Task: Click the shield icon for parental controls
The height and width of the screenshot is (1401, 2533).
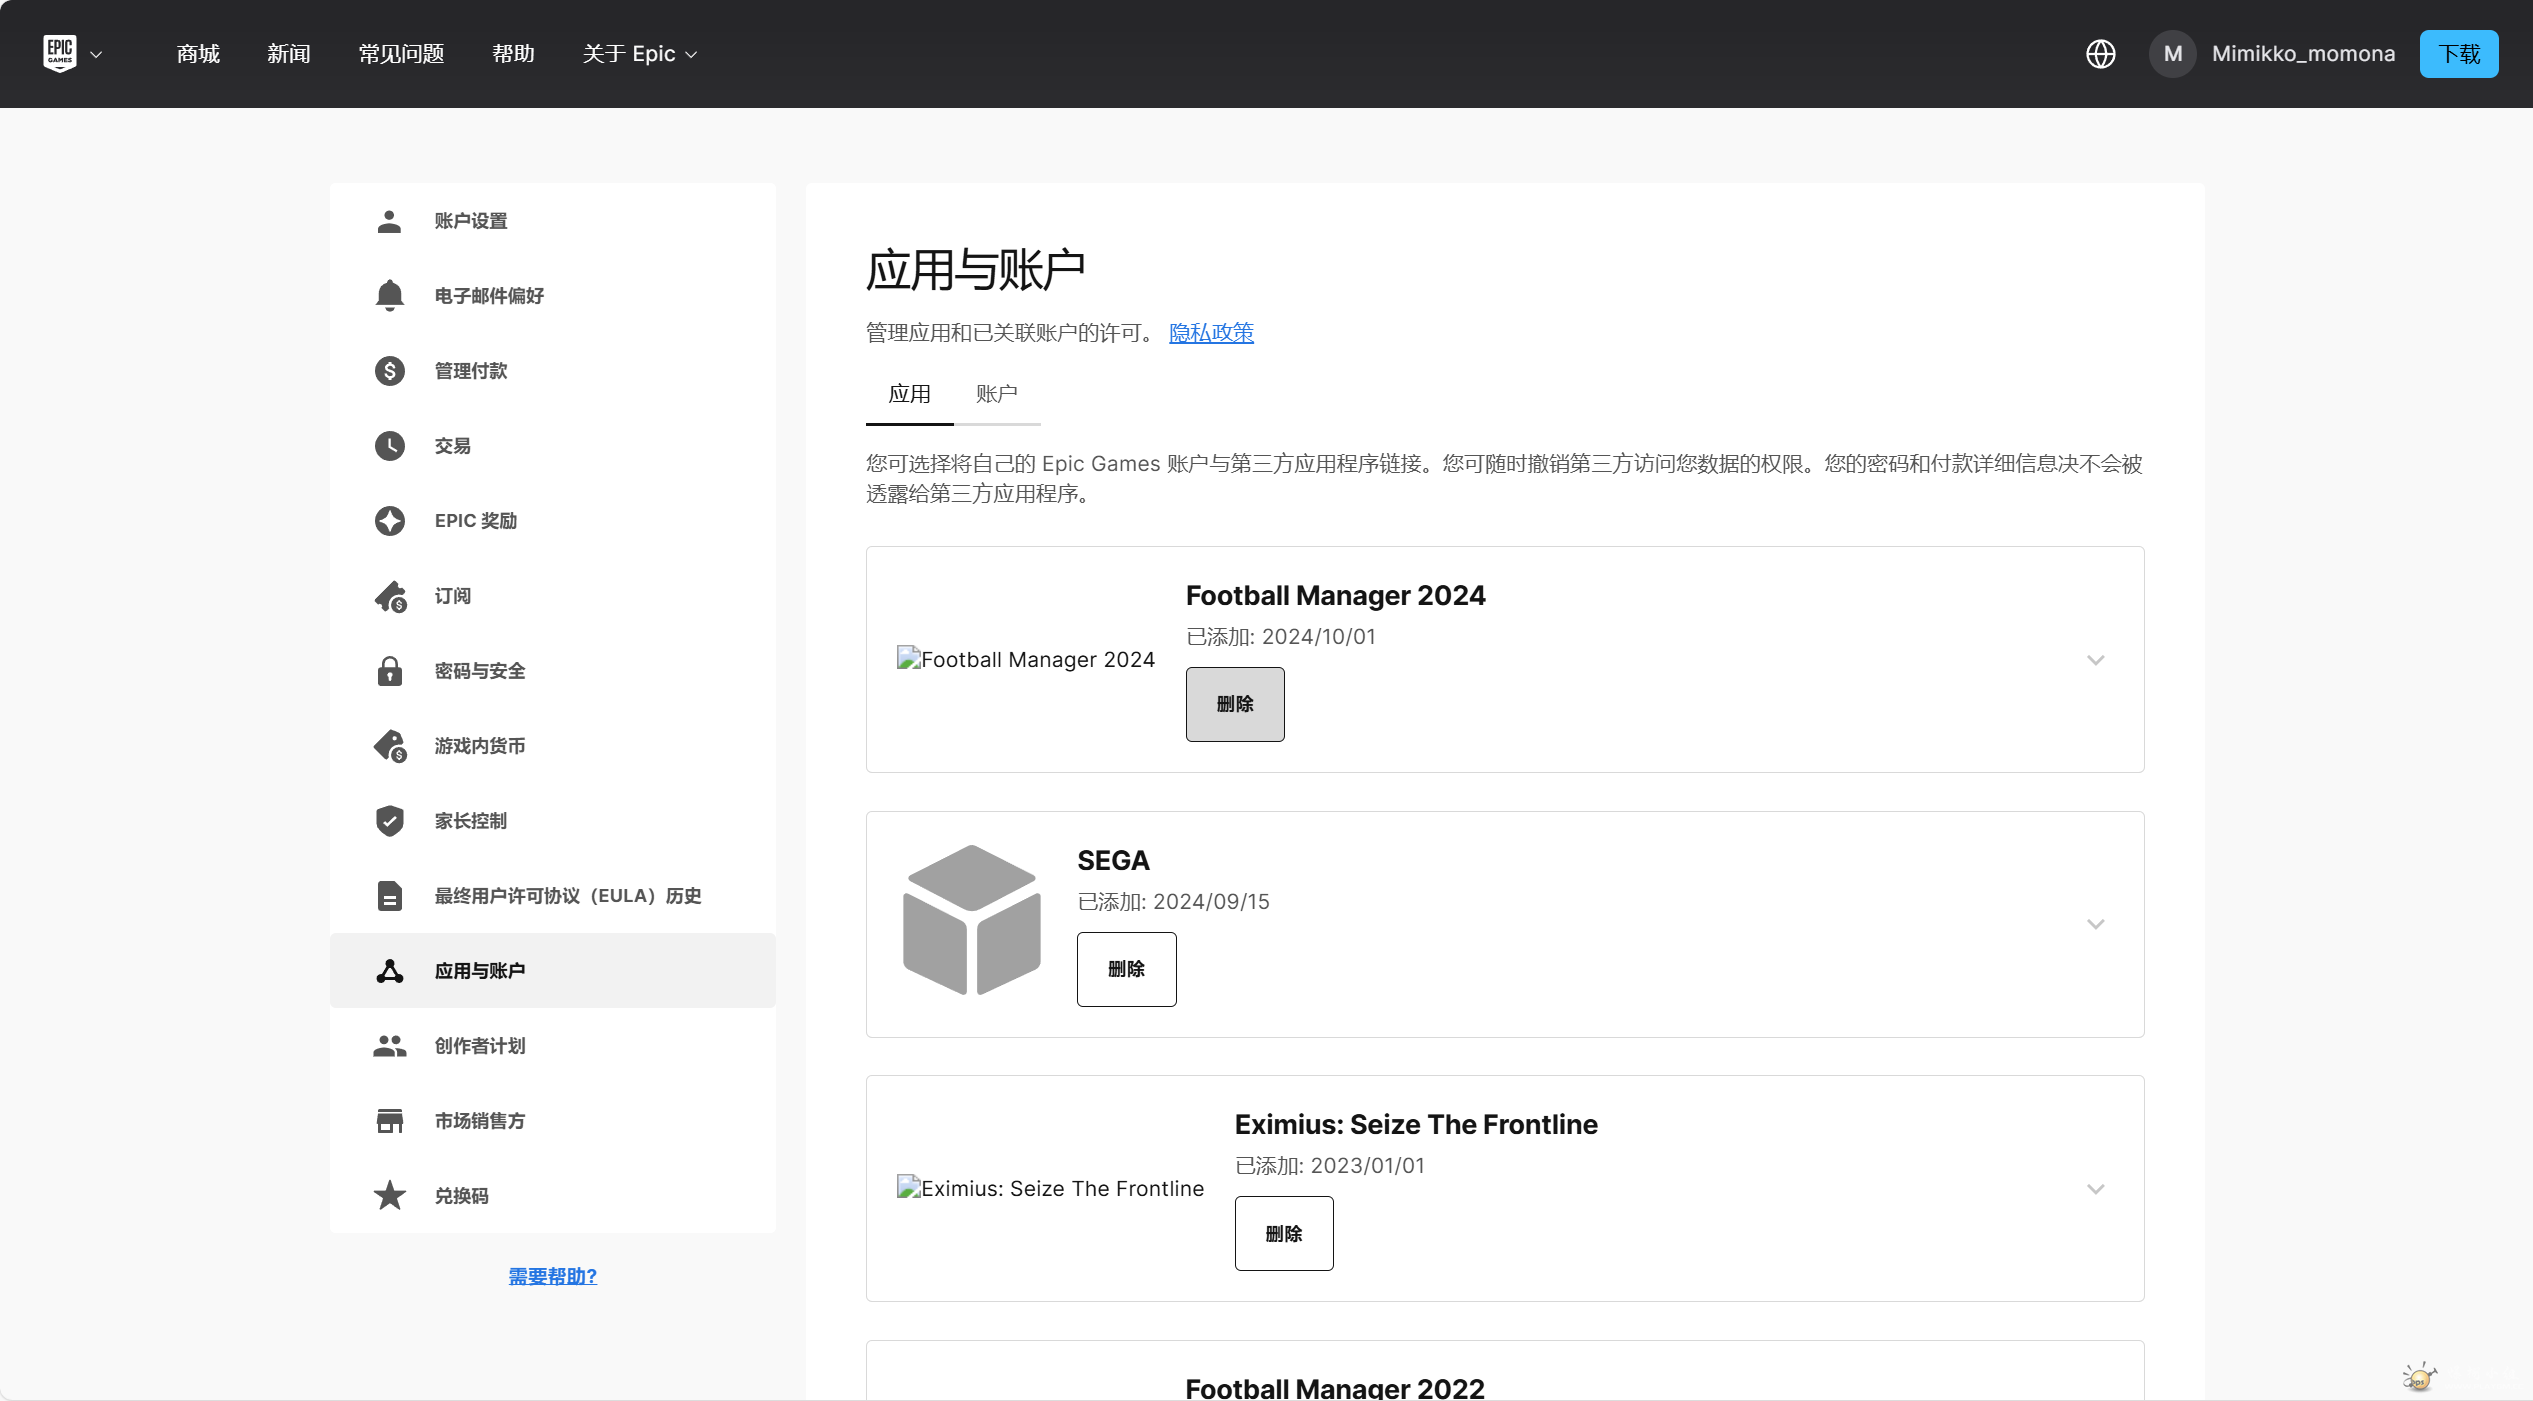Action: (x=390, y=821)
